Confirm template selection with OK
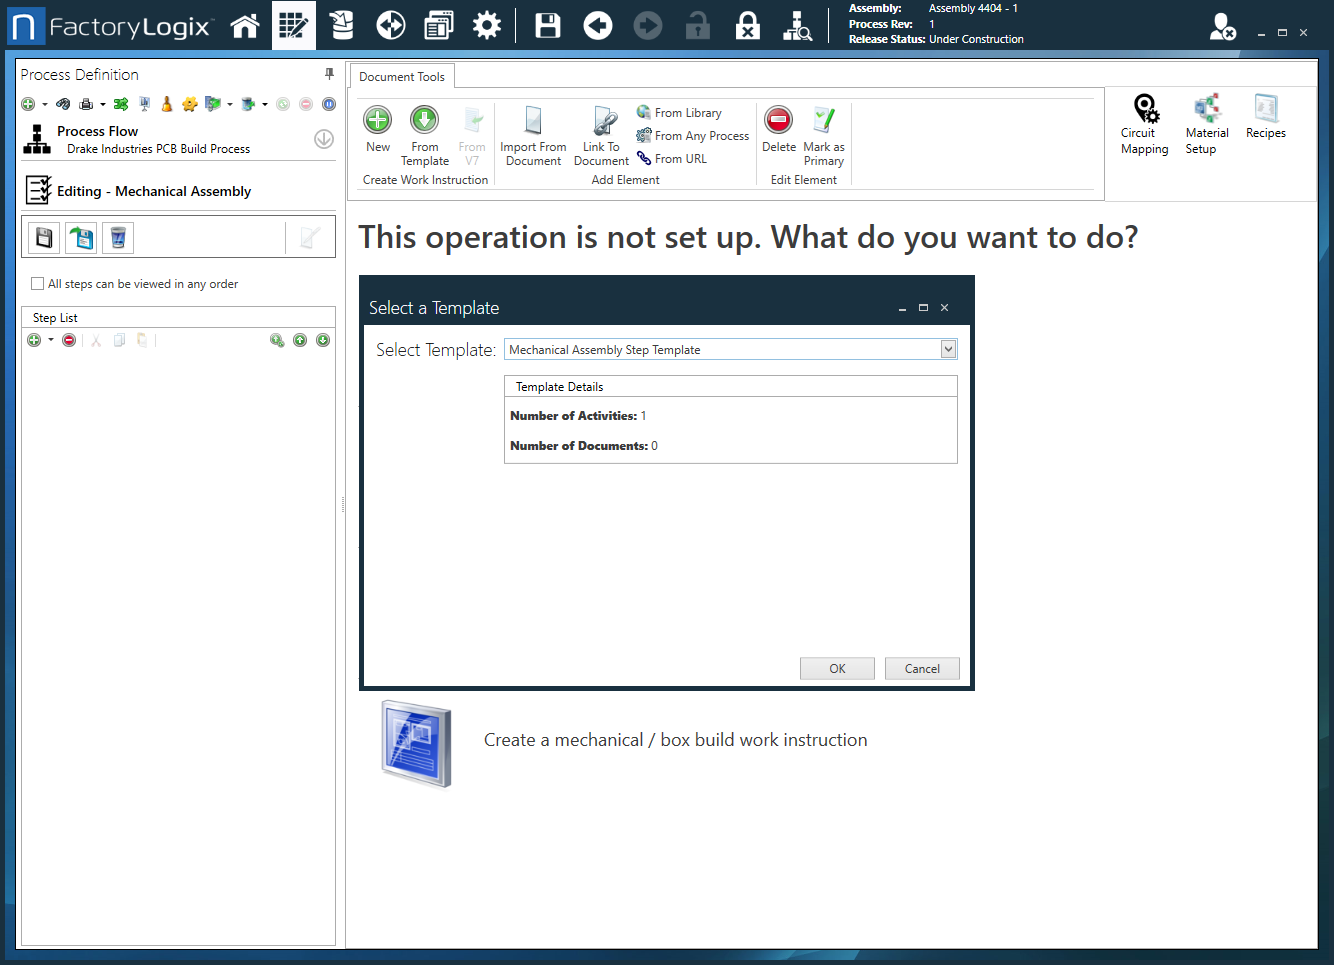This screenshot has width=1334, height=965. tap(836, 668)
